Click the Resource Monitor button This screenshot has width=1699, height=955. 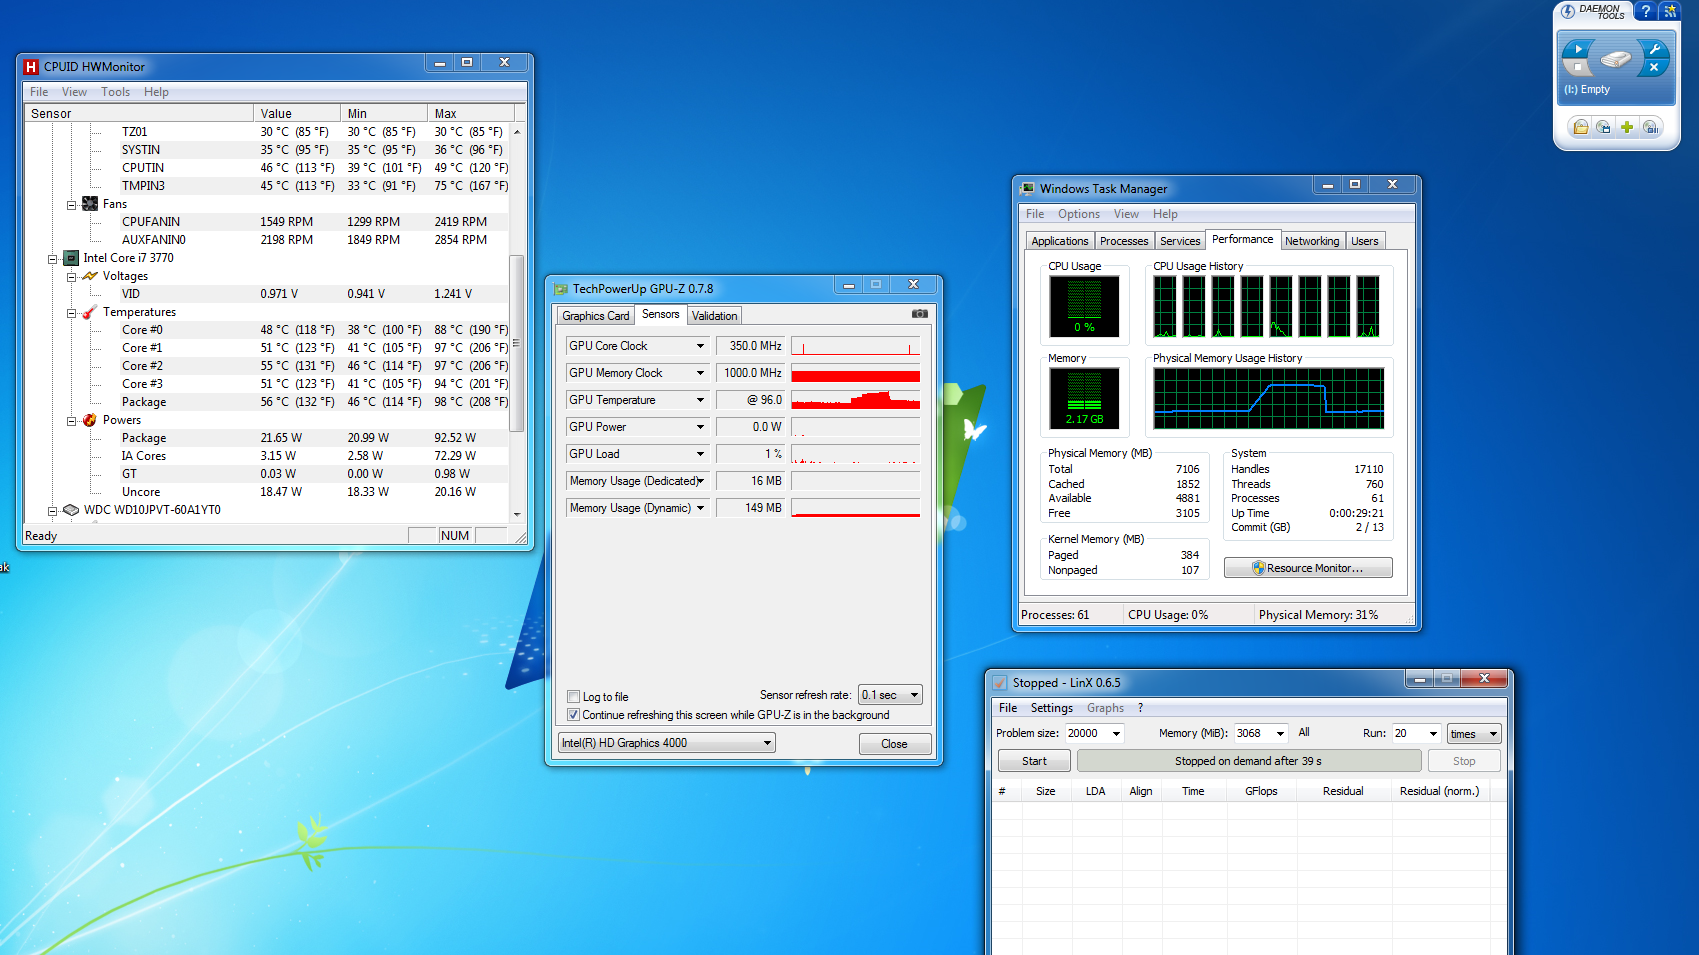1307,568
